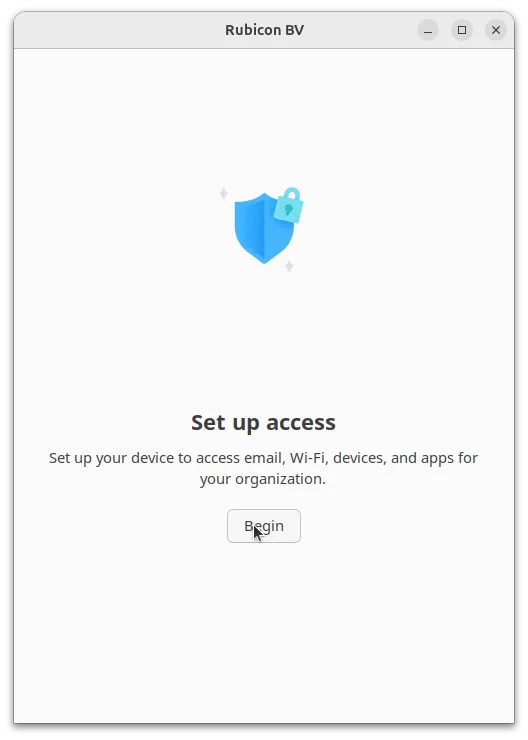Click the word Wi-Fi in the description
This screenshot has height=740, width=528.
click(x=309, y=458)
